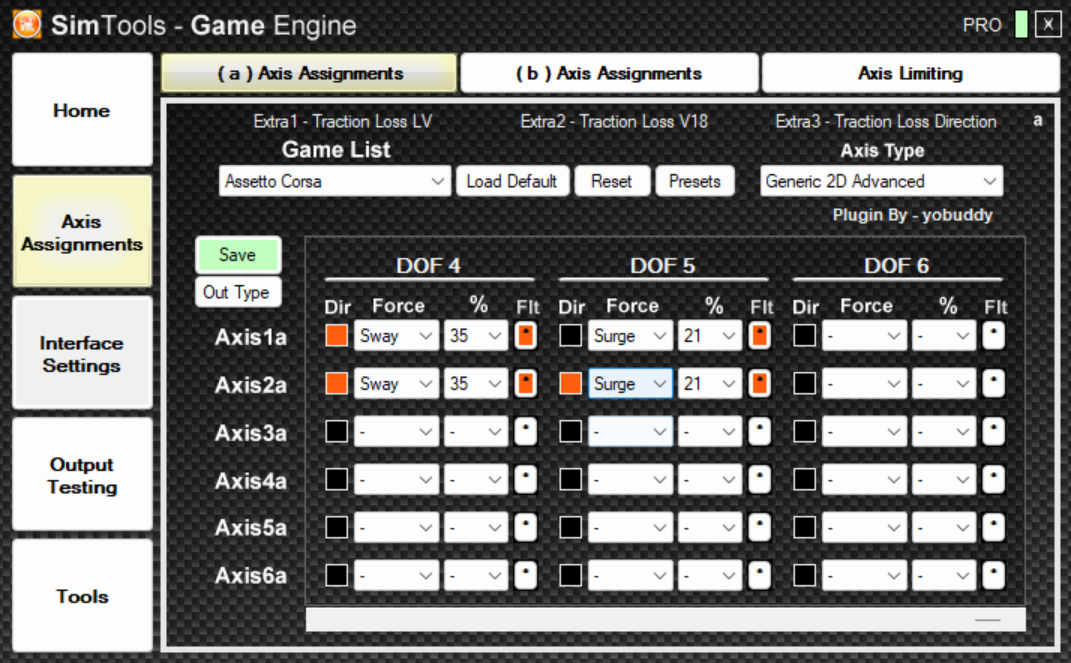Click the Load Default button
Viewport: 1071px width, 663px height.
[x=512, y=182]
